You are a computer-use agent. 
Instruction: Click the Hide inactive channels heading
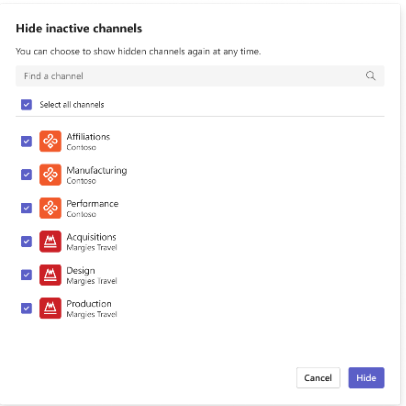[79, 28]
